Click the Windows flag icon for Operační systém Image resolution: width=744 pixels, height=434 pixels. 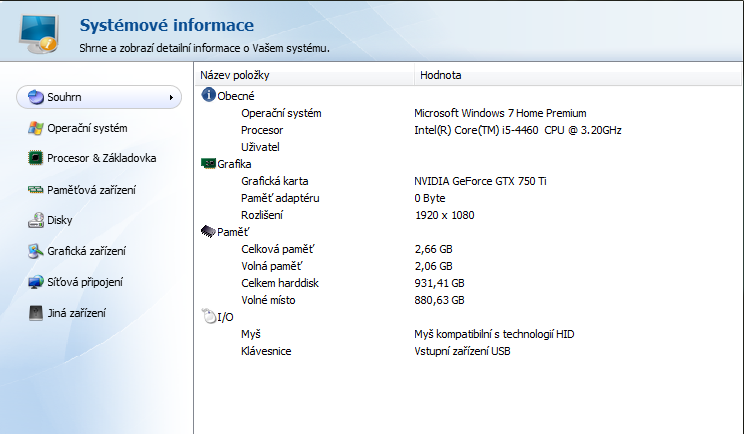coord(36,128)
